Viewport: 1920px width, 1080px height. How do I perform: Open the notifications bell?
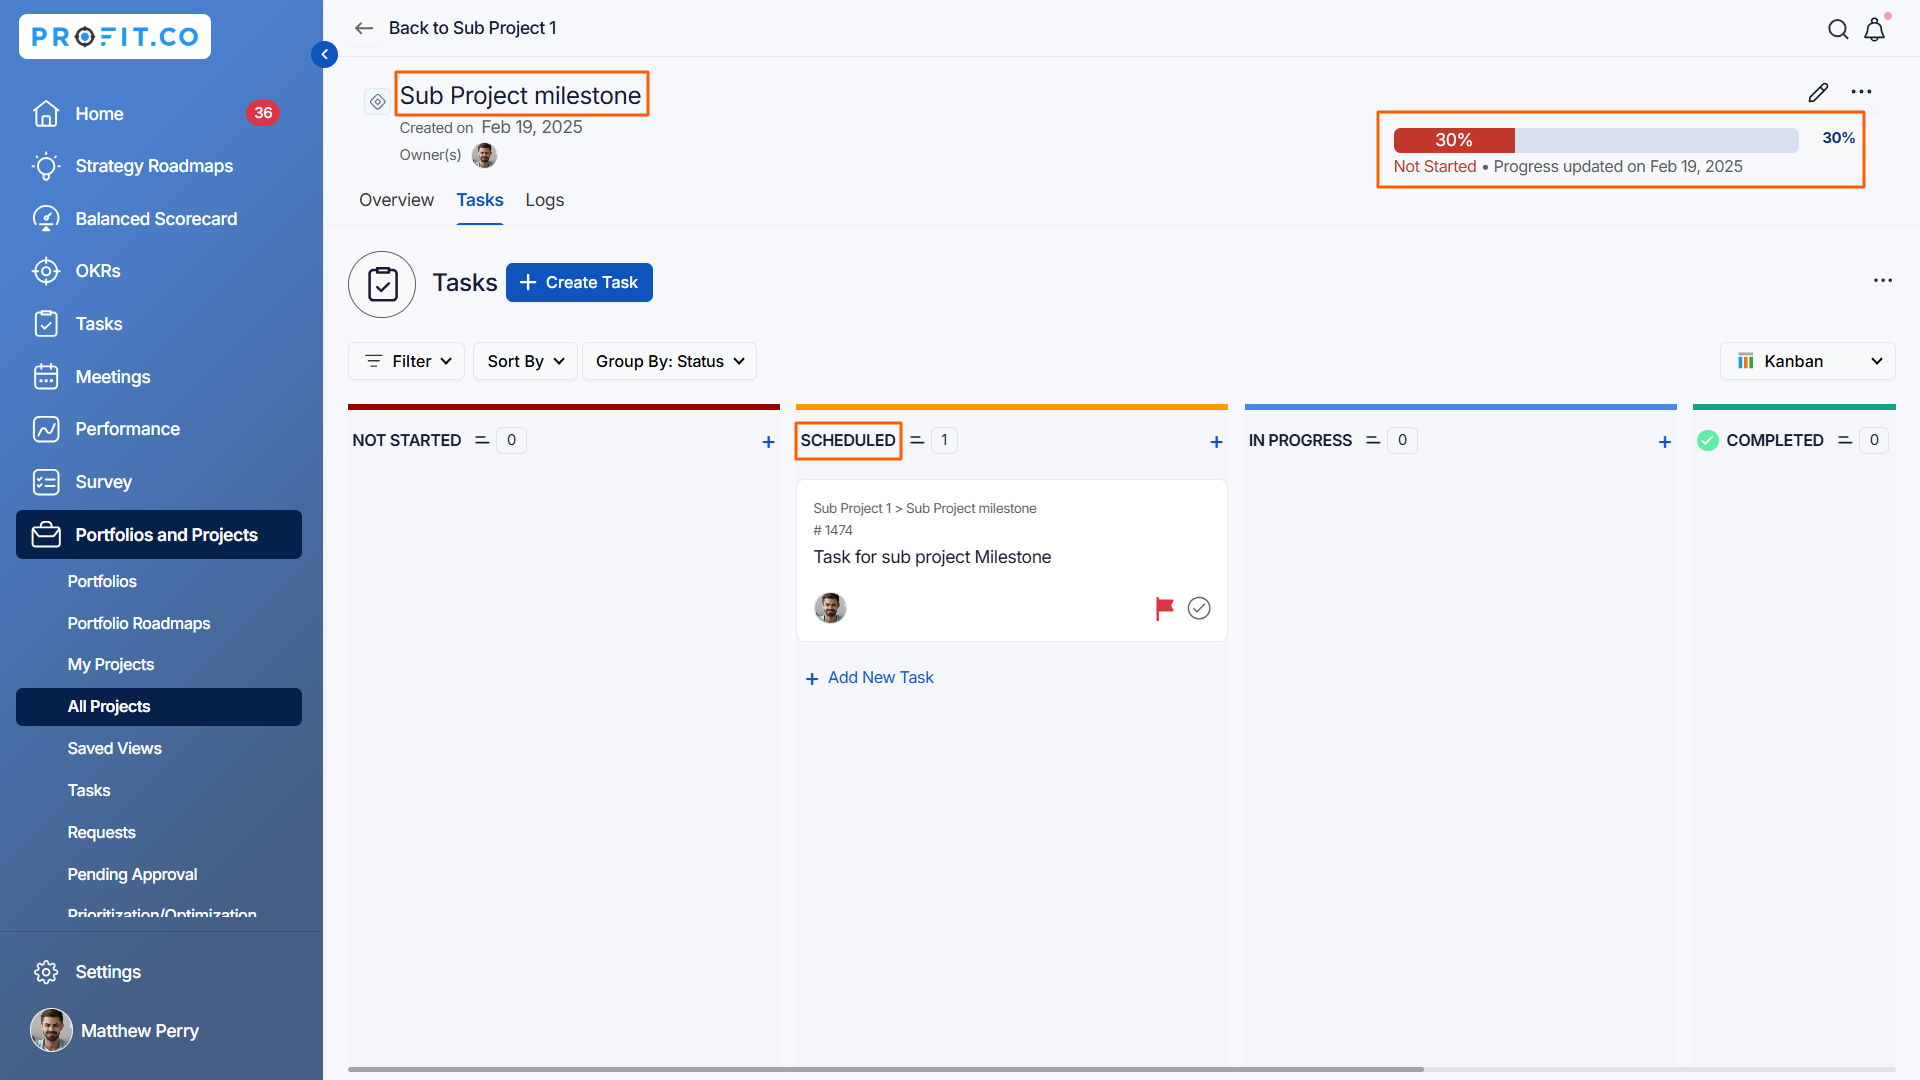pos(1875,30)
